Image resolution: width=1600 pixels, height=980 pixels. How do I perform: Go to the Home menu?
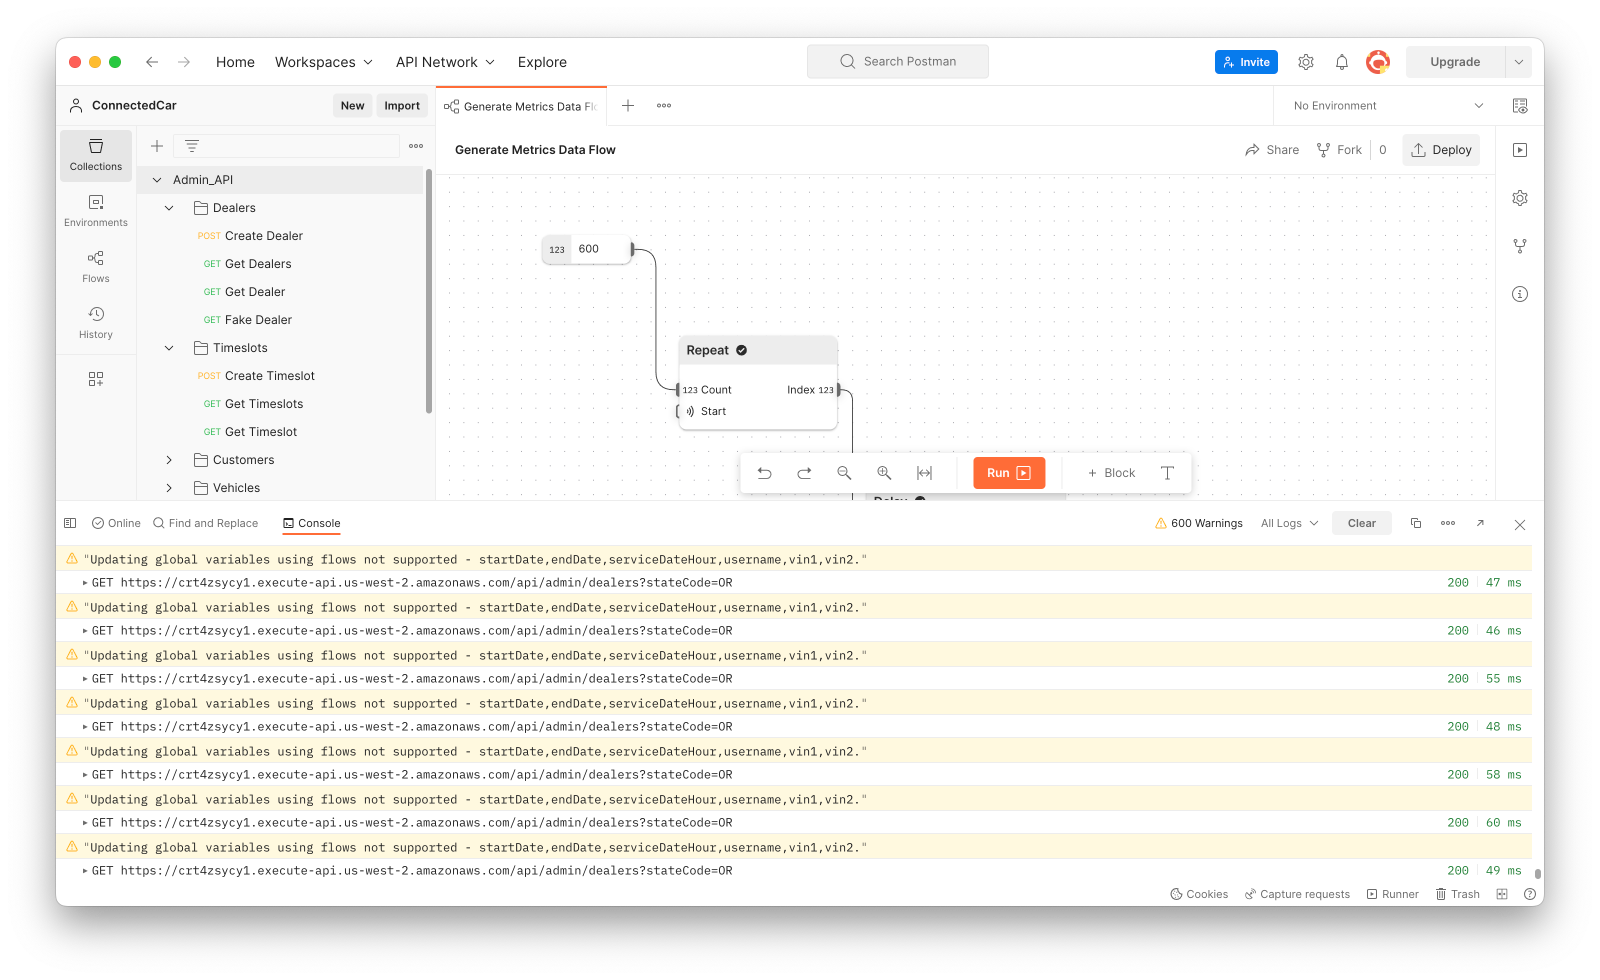[x=235, y=62]
